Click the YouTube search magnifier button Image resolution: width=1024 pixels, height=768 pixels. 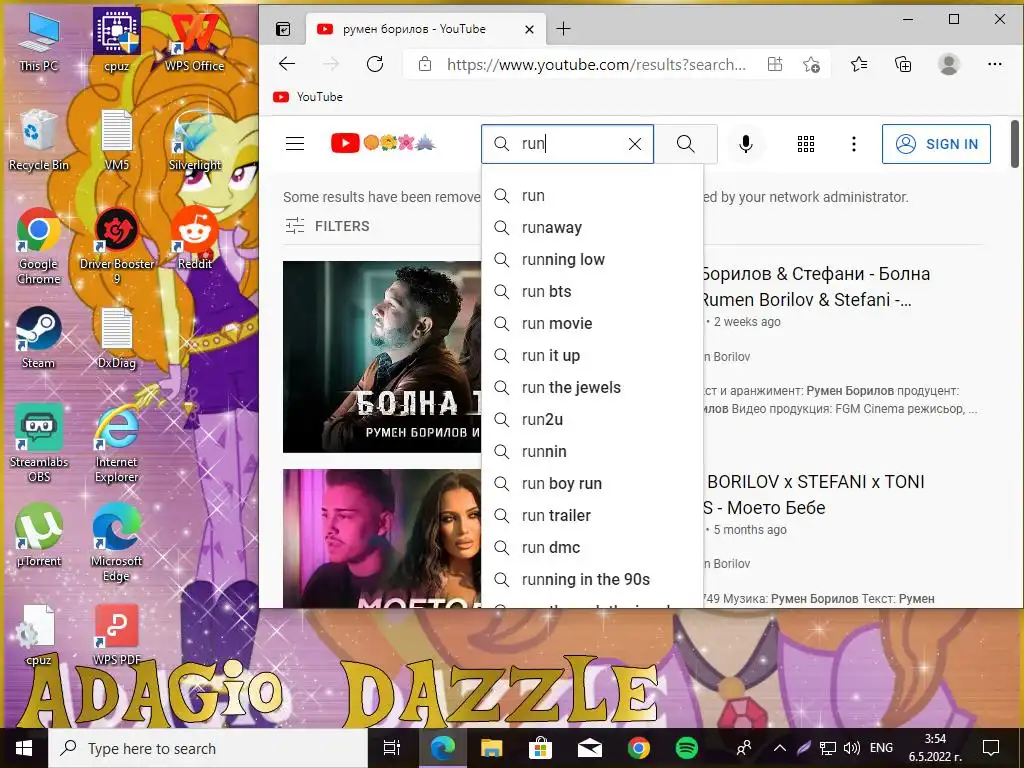[686, 144]
